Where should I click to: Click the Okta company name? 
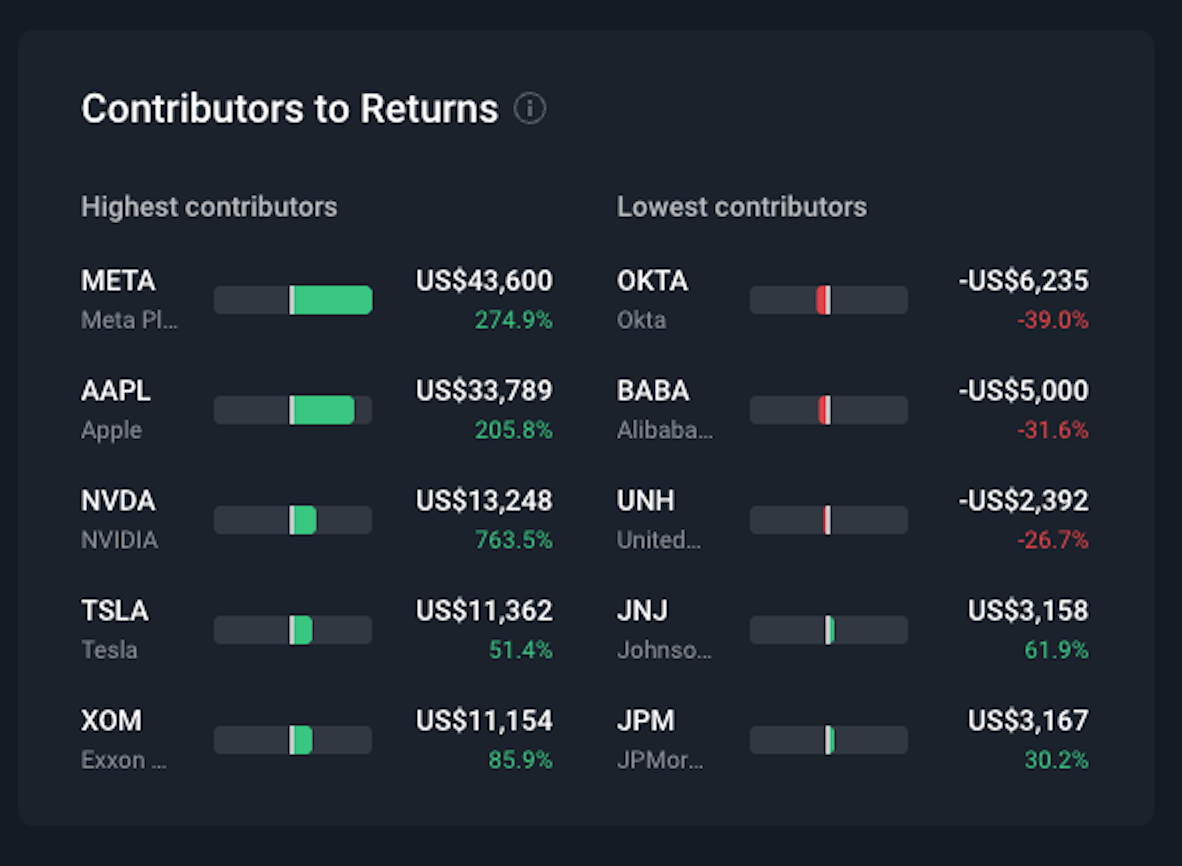click(x=642, y=320)
